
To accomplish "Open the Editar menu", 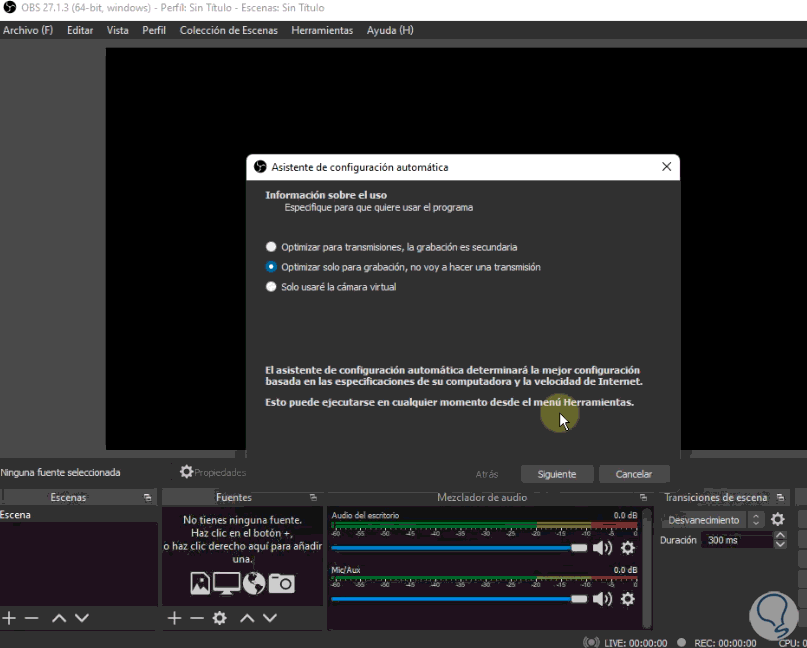I will [x=80, y=30].
